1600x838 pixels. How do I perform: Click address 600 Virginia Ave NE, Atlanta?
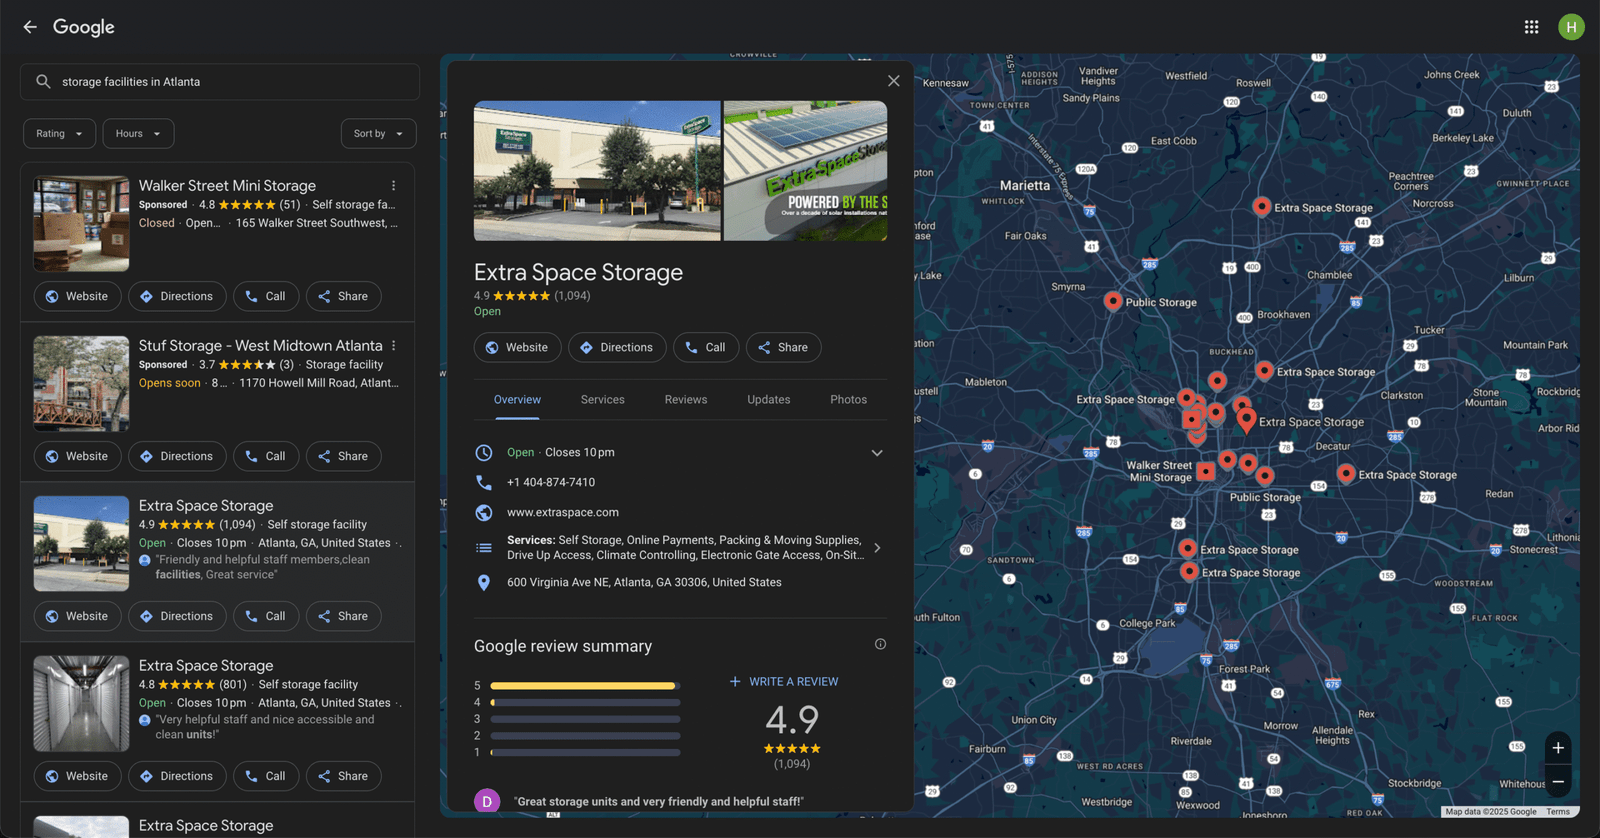pyautogui.click(x=644, y=582)
